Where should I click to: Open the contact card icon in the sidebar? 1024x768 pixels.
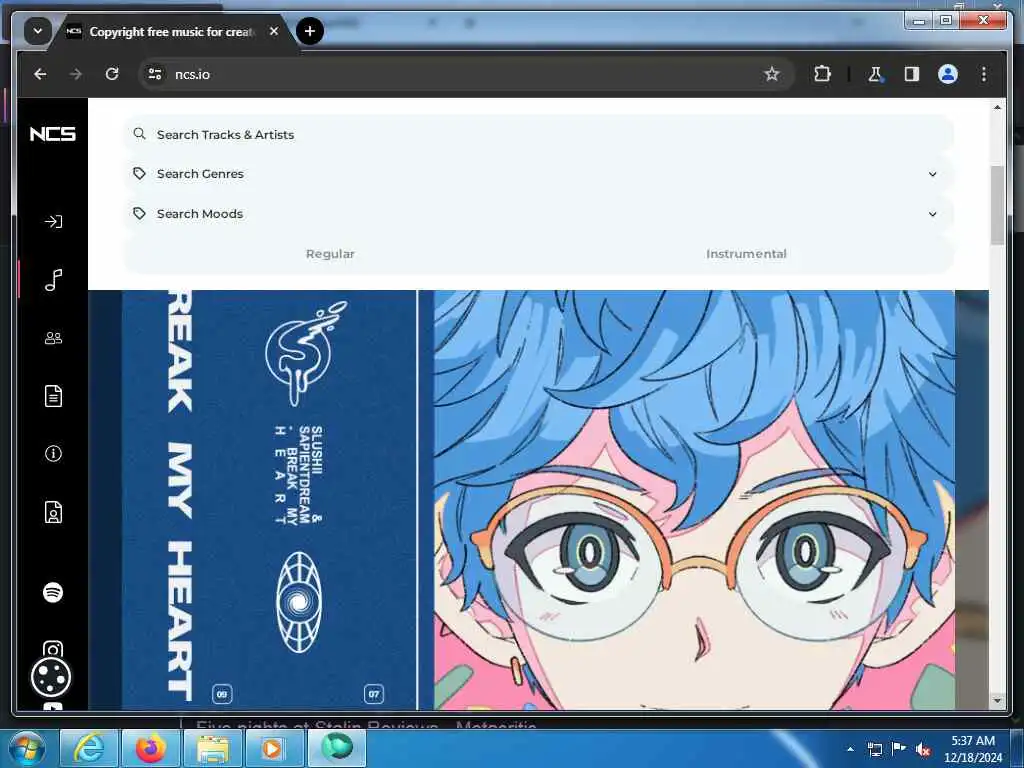tap(53, 512)
